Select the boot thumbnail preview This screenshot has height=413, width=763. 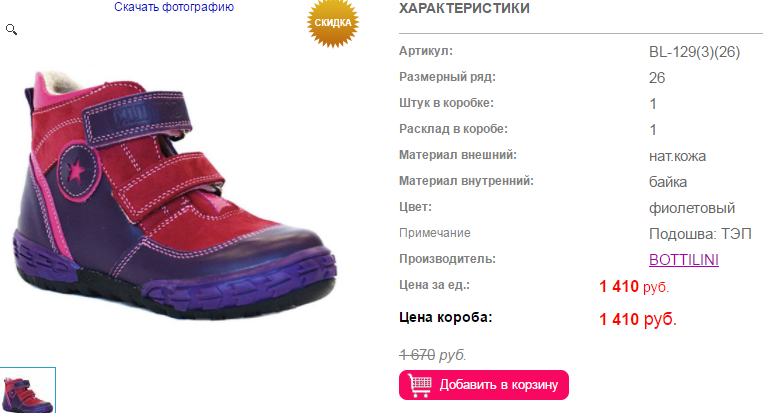(27, 391)
